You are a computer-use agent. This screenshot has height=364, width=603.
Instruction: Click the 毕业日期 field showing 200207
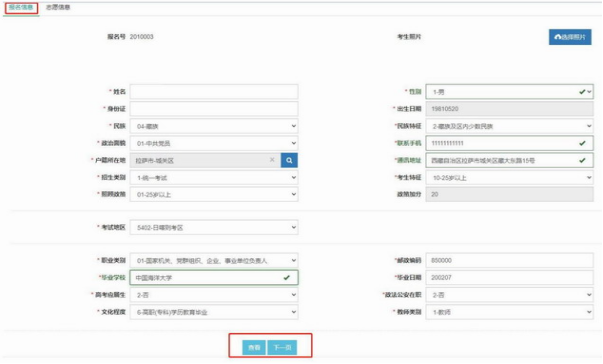tap(509, 278)
